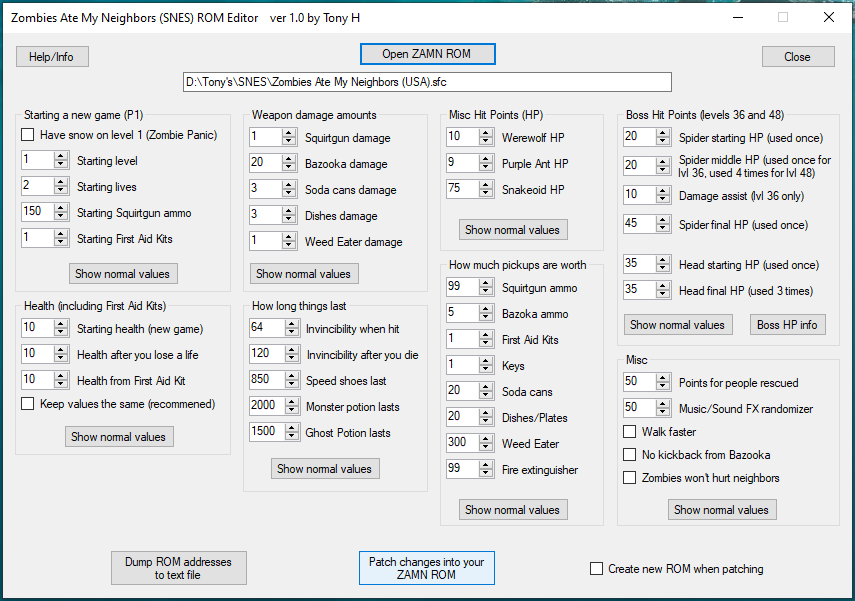Screen dimensions: 855x601
Task: Increase Werewolf HP using up arrow
Action: pyautogui.click(x=485, y=133)
